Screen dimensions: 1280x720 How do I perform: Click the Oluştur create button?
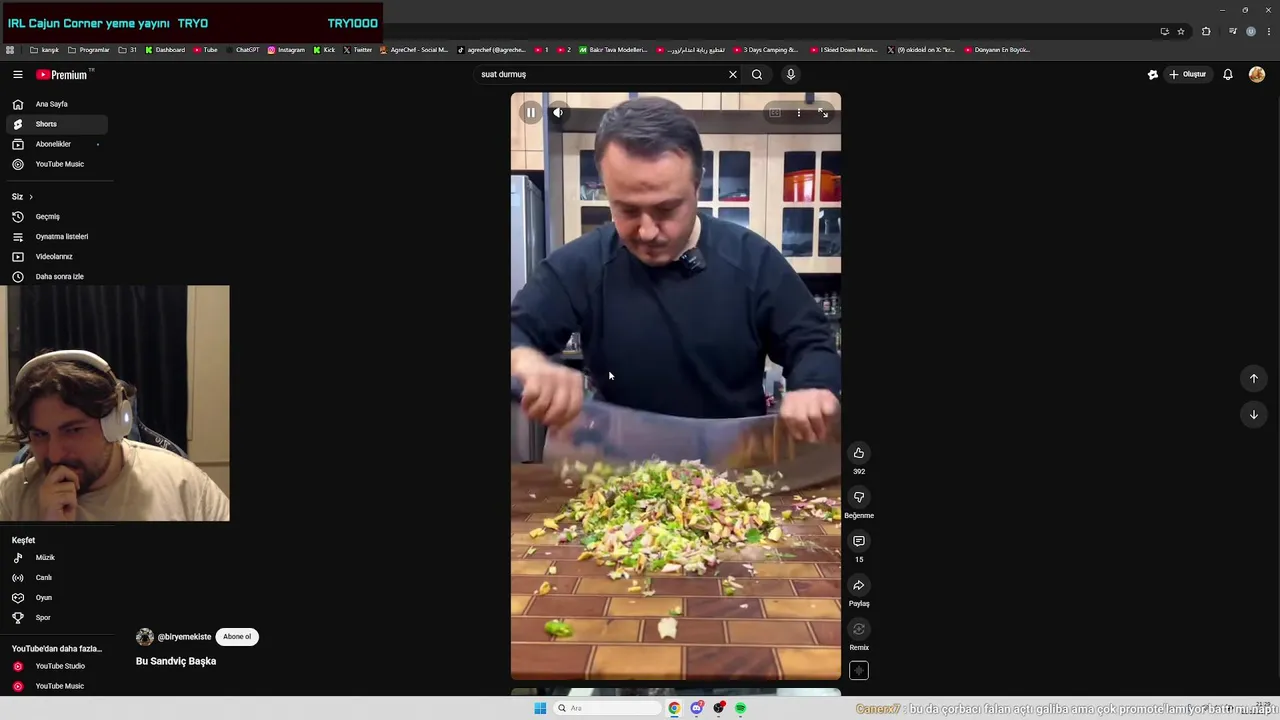[1187, 74]
